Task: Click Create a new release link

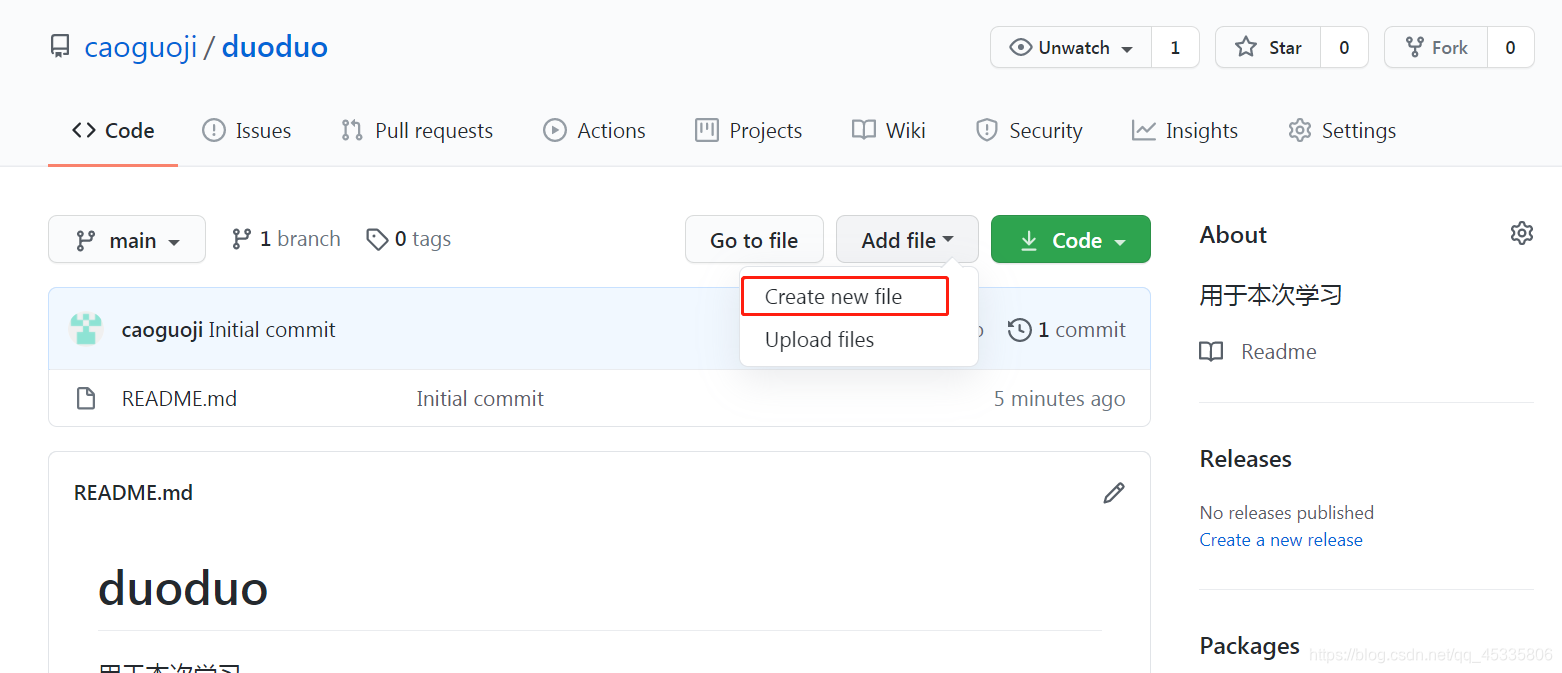Action: [1281, 540]
